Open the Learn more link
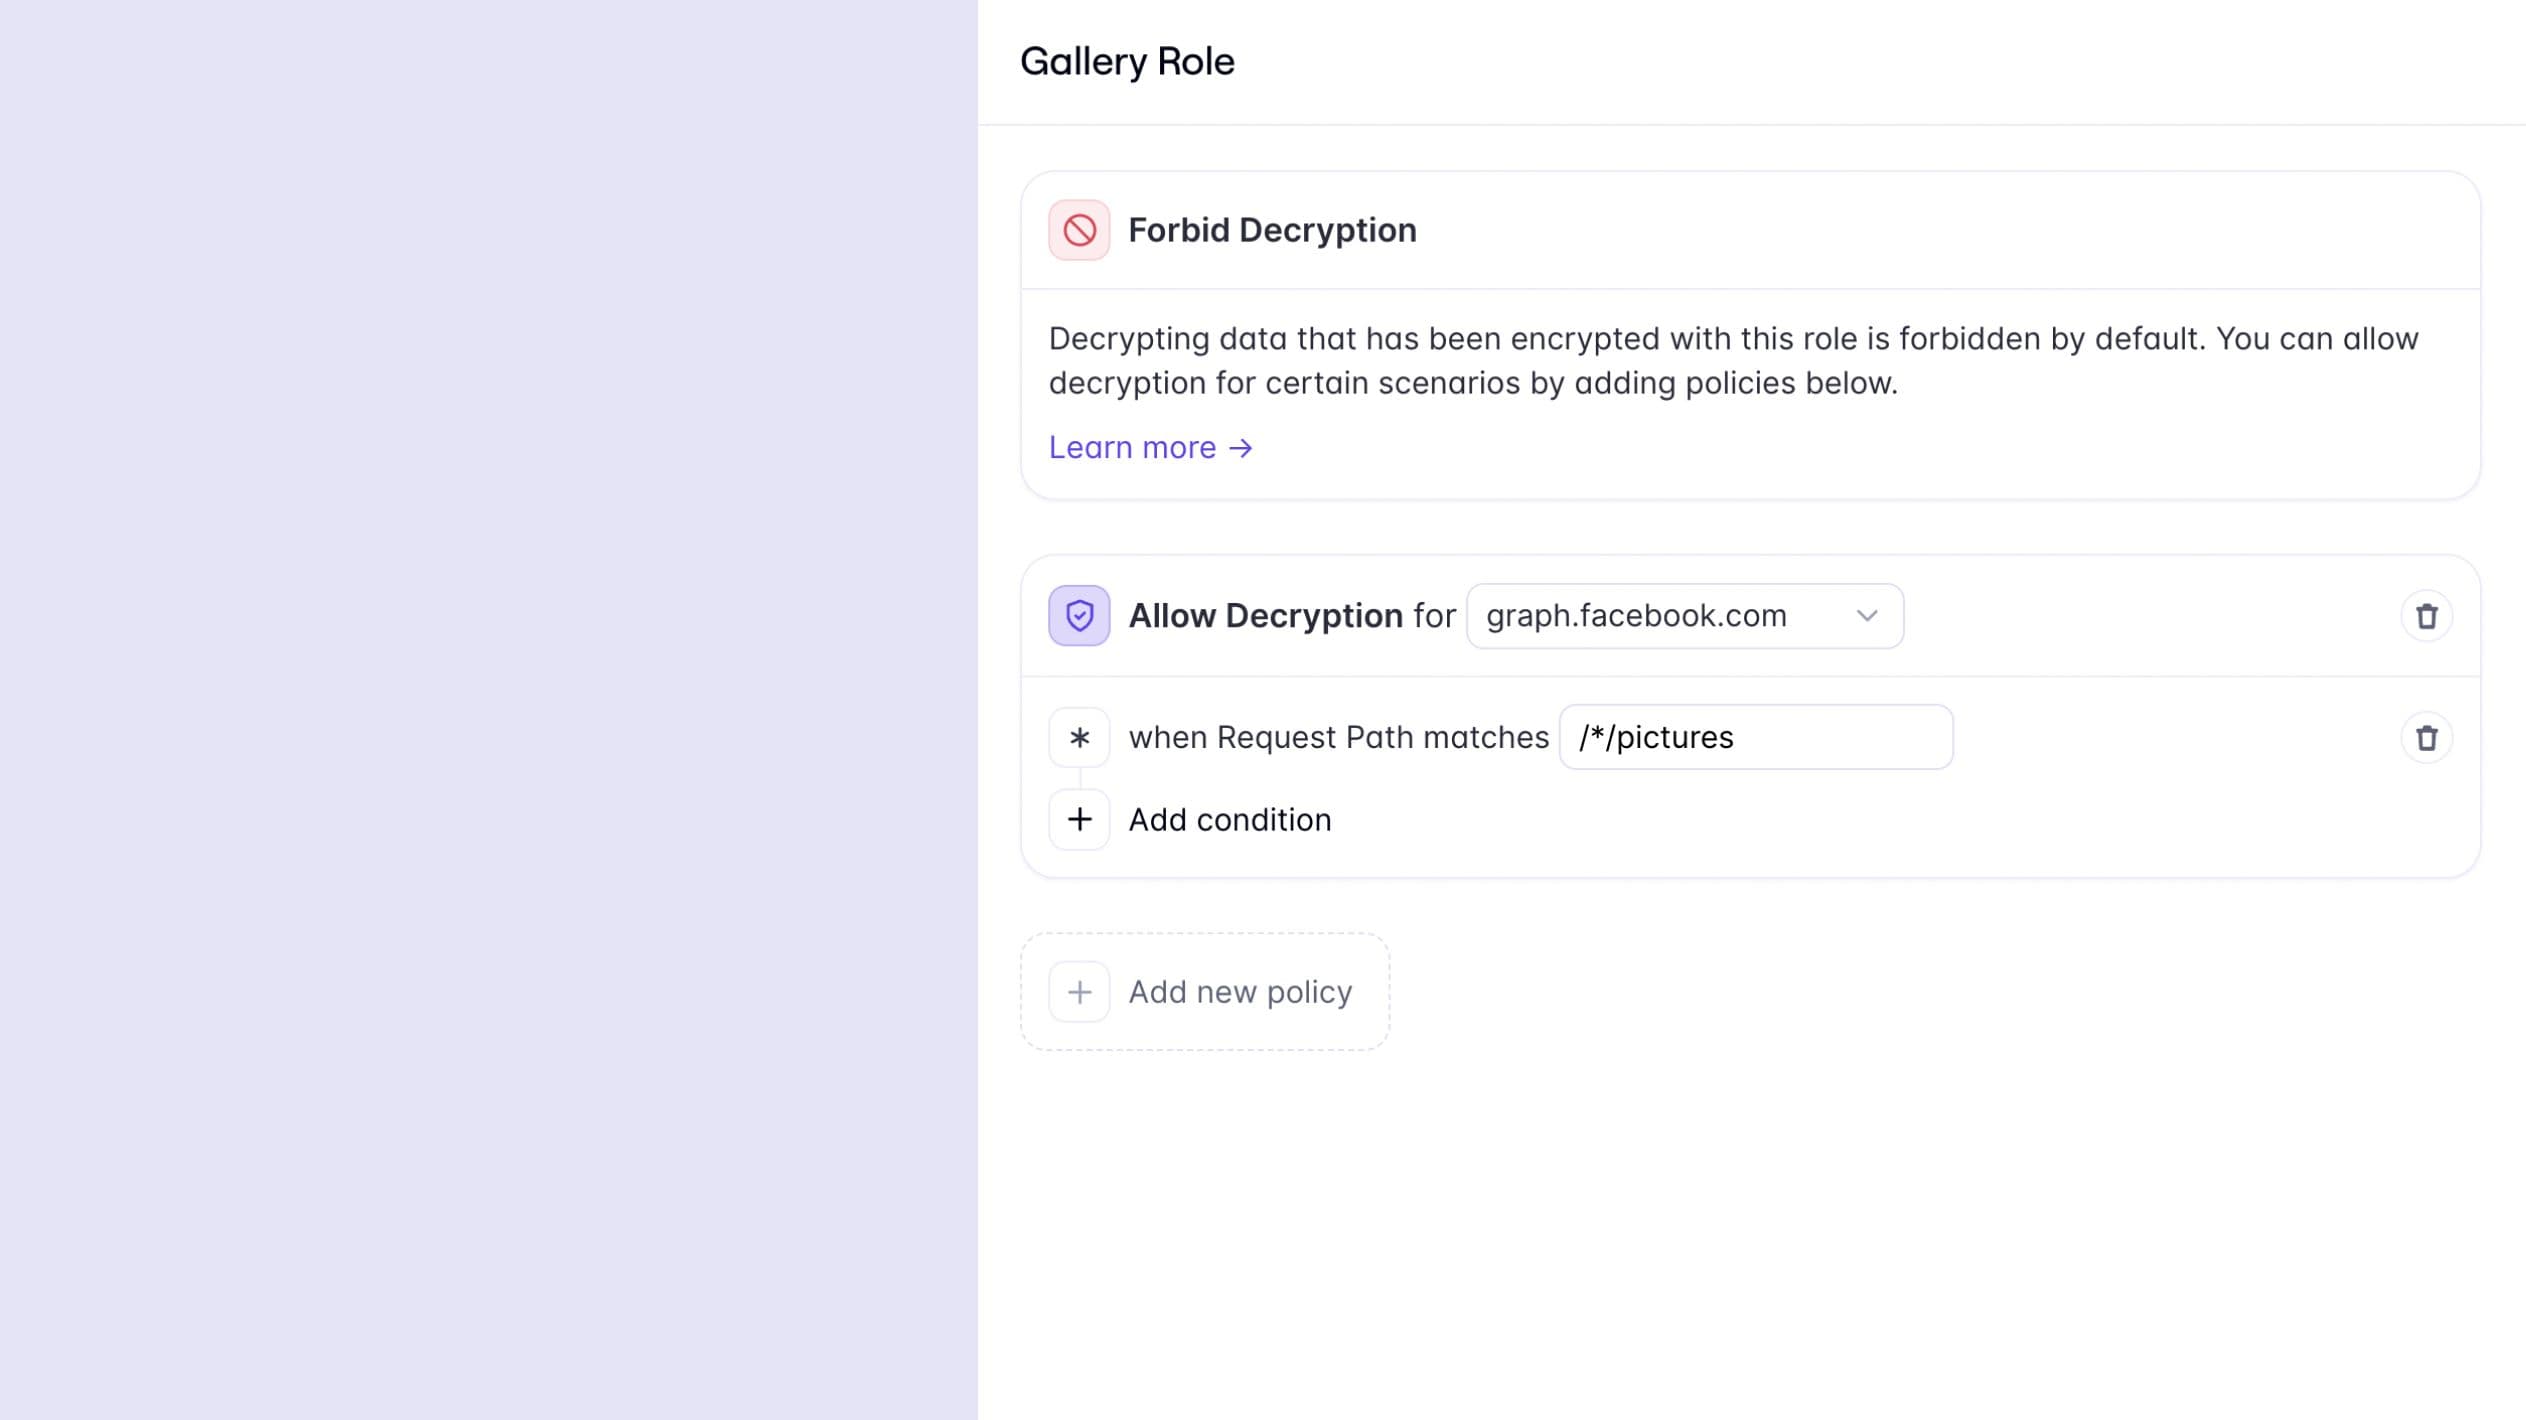This screenshot has width=2526, height=1420. 1132,448
